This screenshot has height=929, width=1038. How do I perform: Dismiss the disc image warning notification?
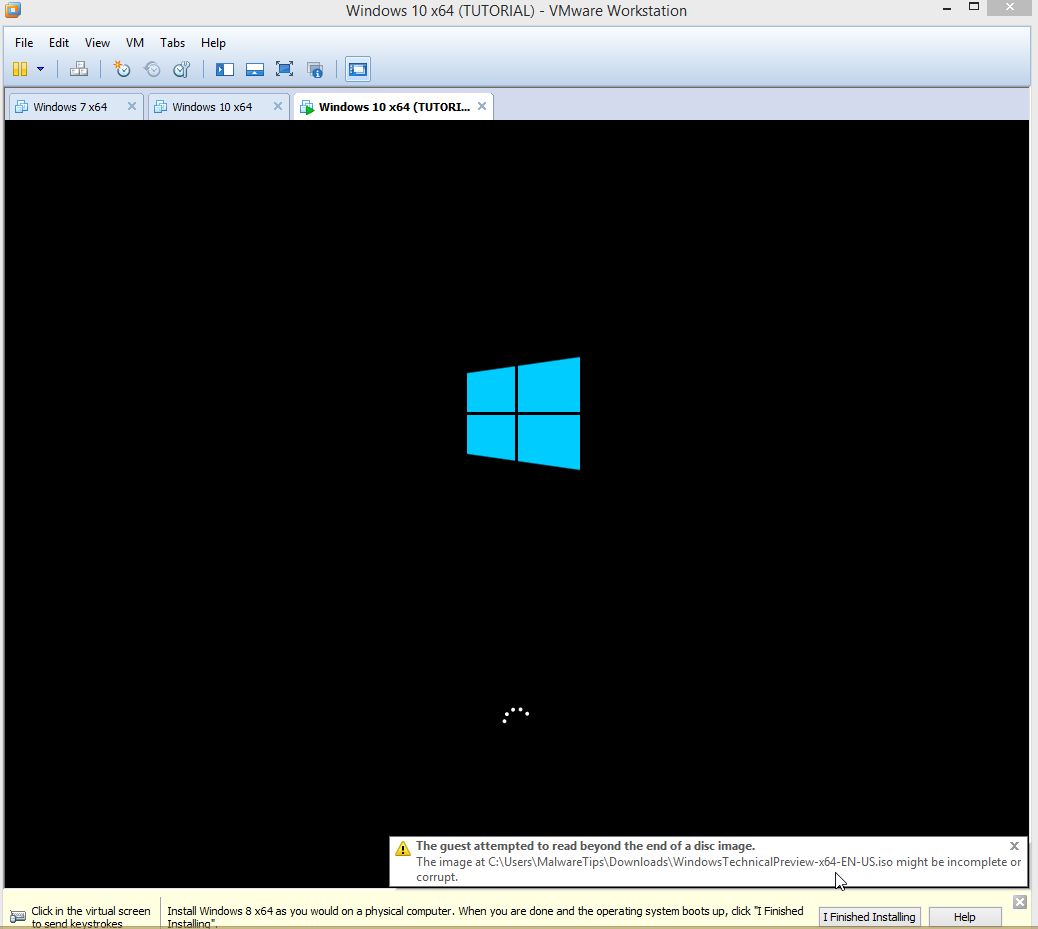click(1014, 846)
